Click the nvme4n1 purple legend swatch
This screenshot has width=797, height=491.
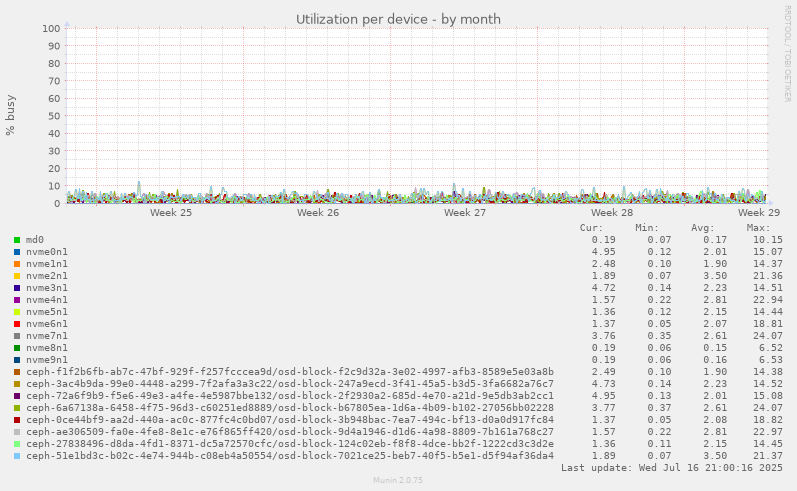click(17, 300)
